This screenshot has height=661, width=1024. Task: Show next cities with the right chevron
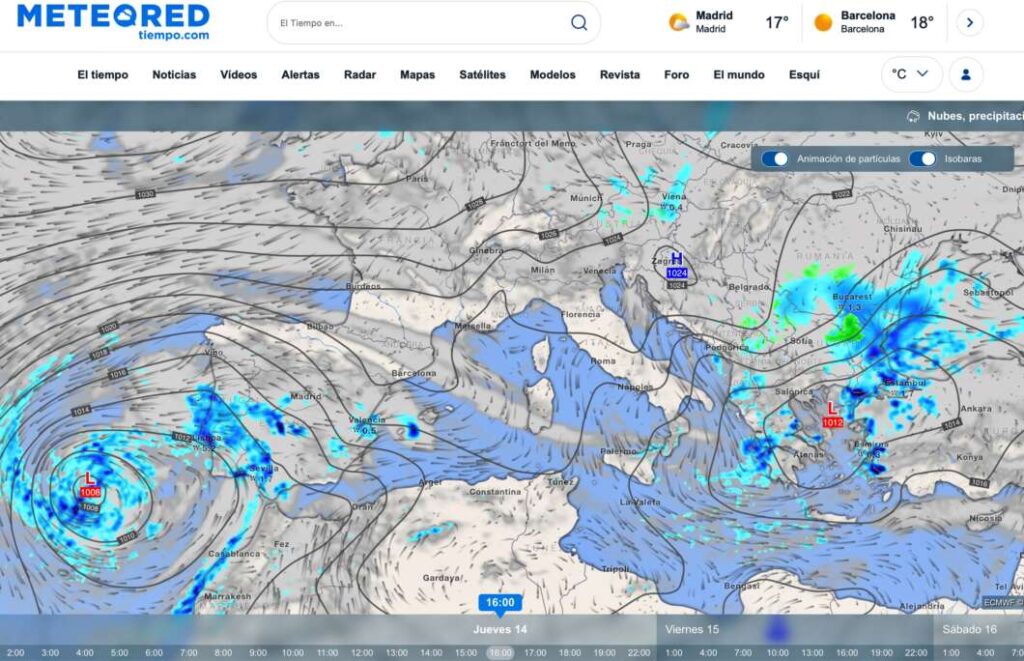[969, 23]
